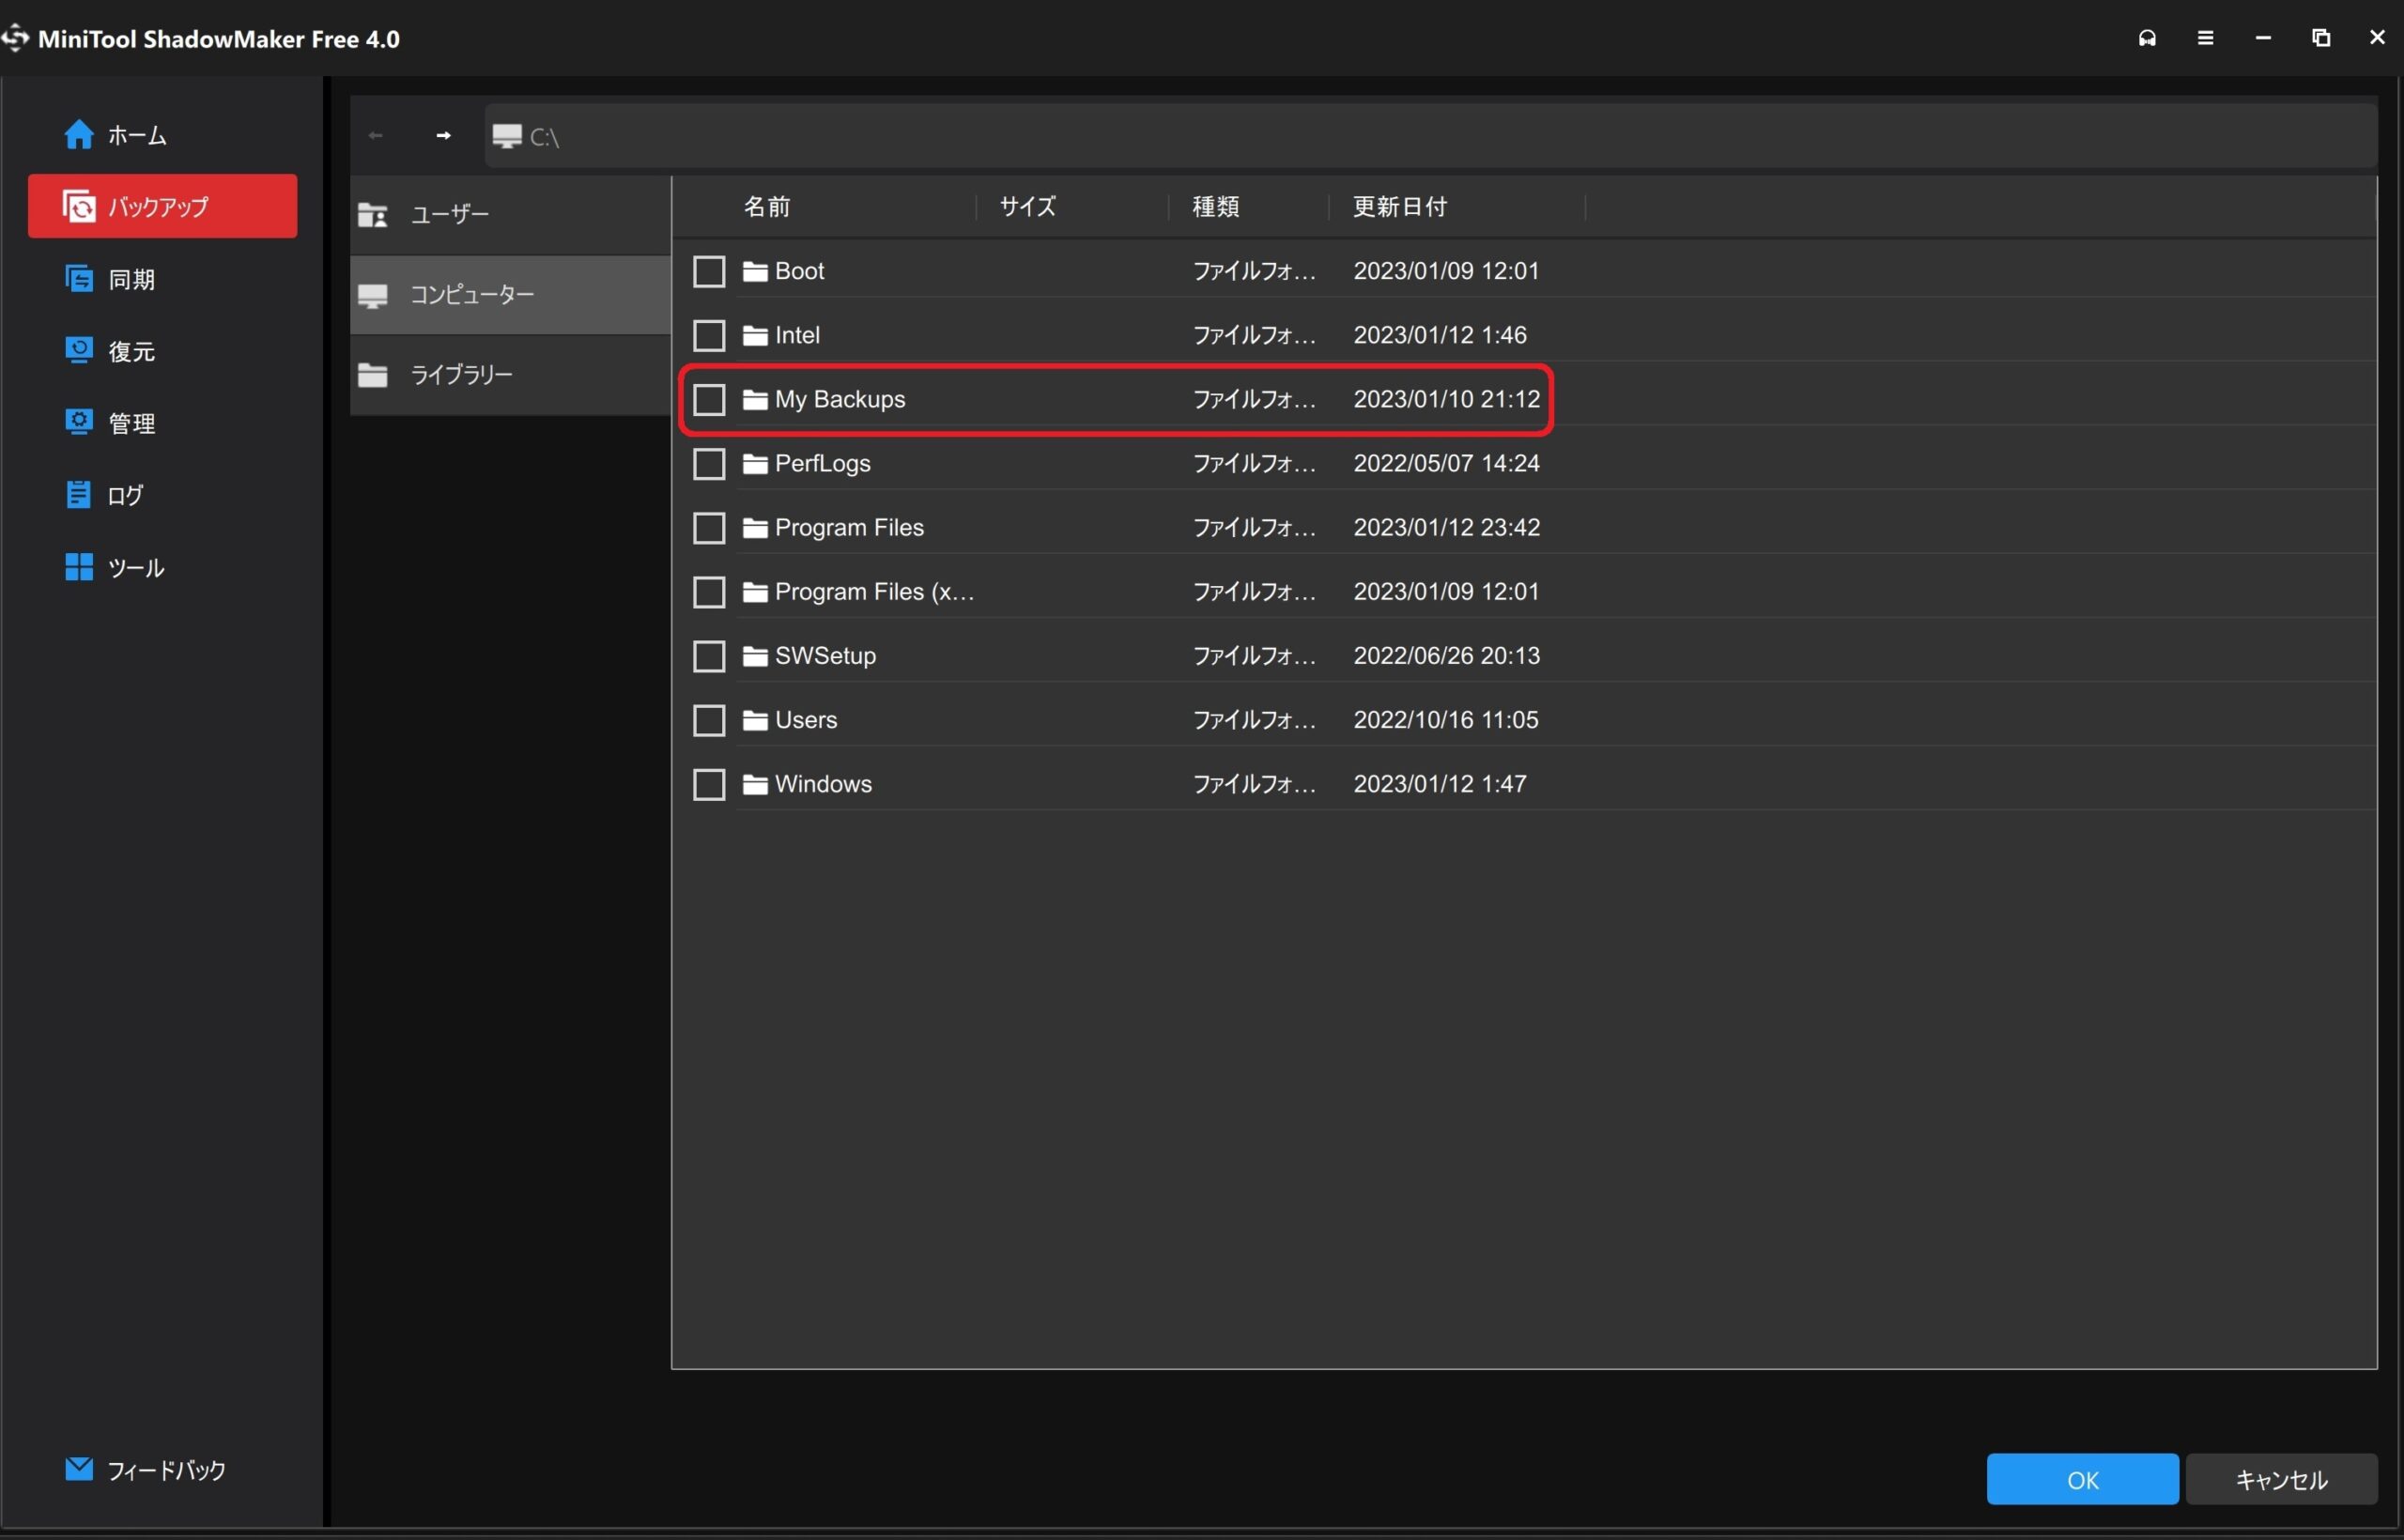This screenshot has width=2404, height=1540.
Task: Check the Program Files folder checkbox
Action: pyautogui.click(x=709, y=527)
